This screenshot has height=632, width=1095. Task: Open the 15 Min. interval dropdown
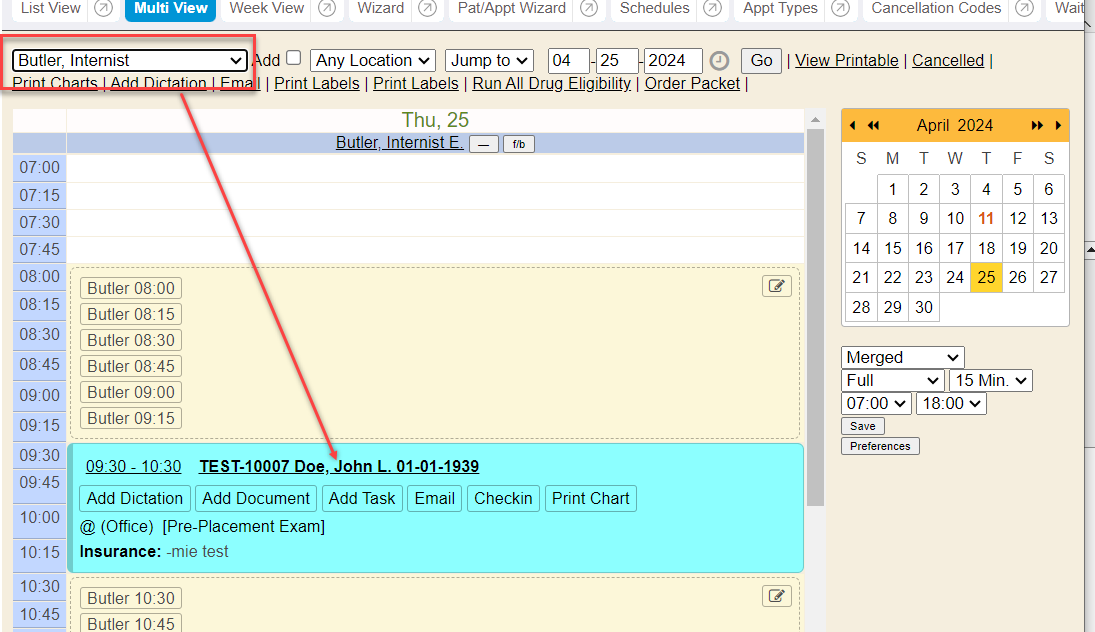(x=990, y=380)
